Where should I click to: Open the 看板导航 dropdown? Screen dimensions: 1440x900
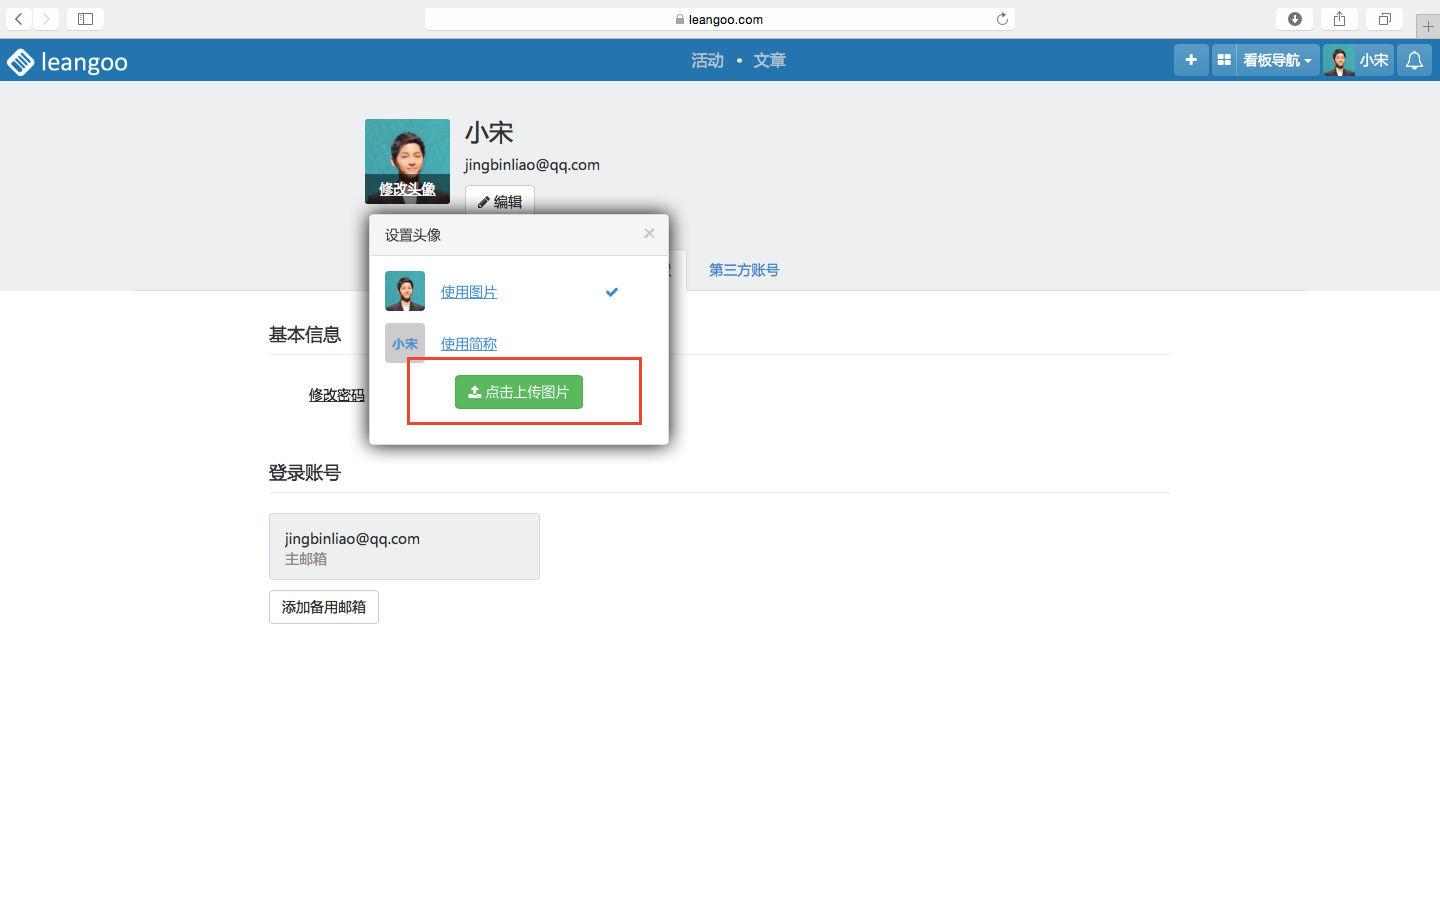tap(1277, 60)
